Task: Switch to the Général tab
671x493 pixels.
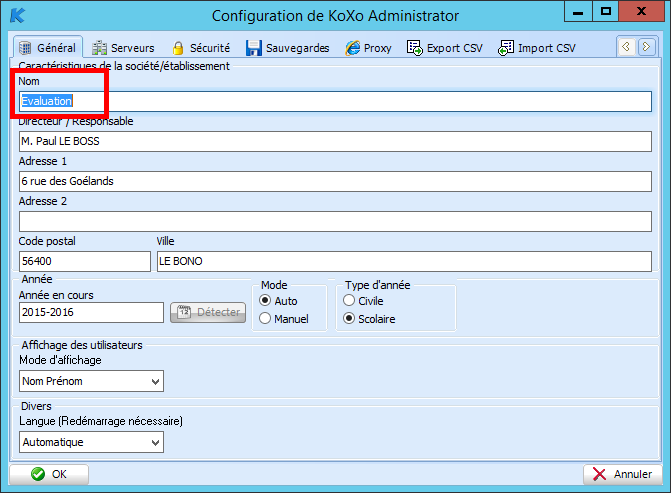Action: click(x=48, y=47)
